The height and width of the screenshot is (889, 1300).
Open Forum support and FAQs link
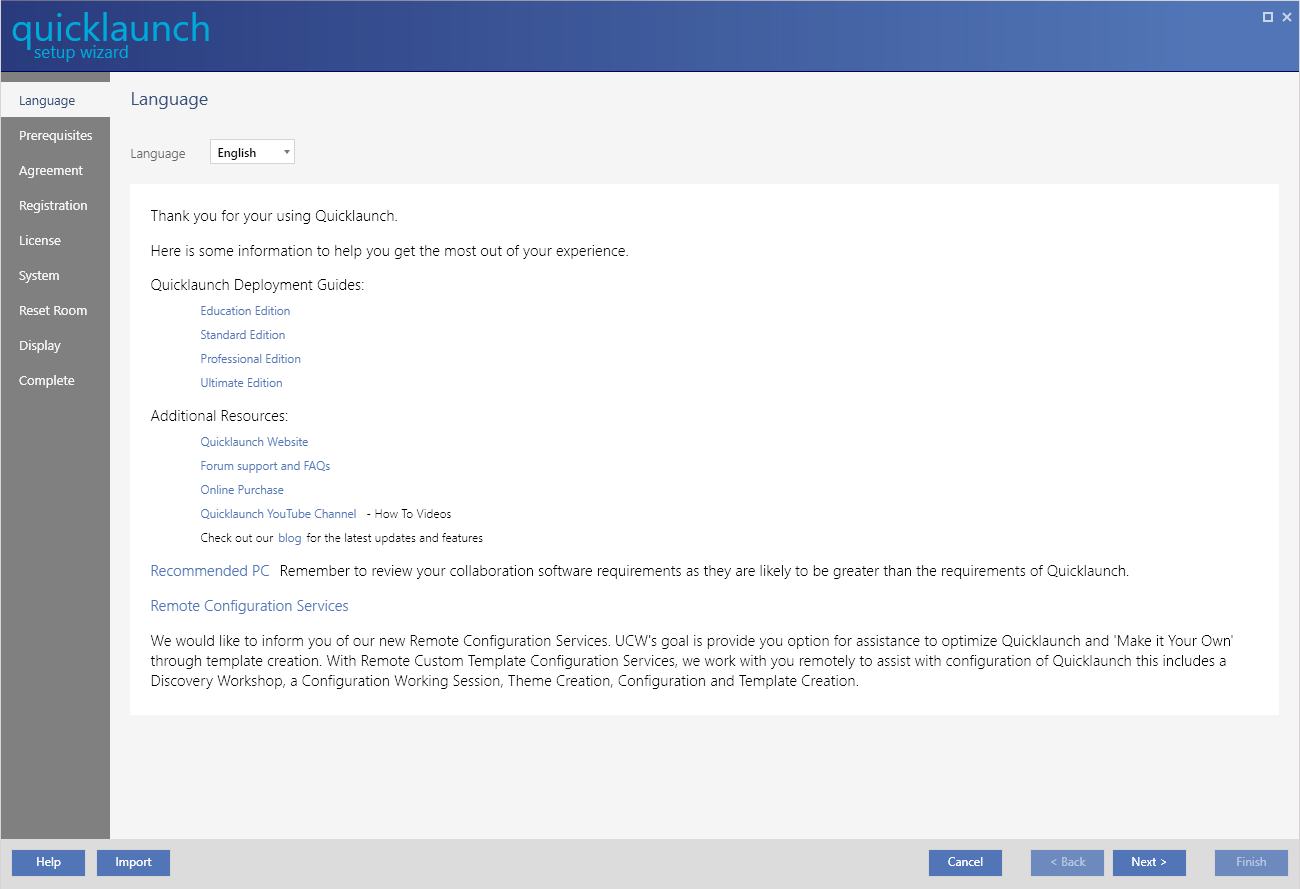tap(265, 466)
